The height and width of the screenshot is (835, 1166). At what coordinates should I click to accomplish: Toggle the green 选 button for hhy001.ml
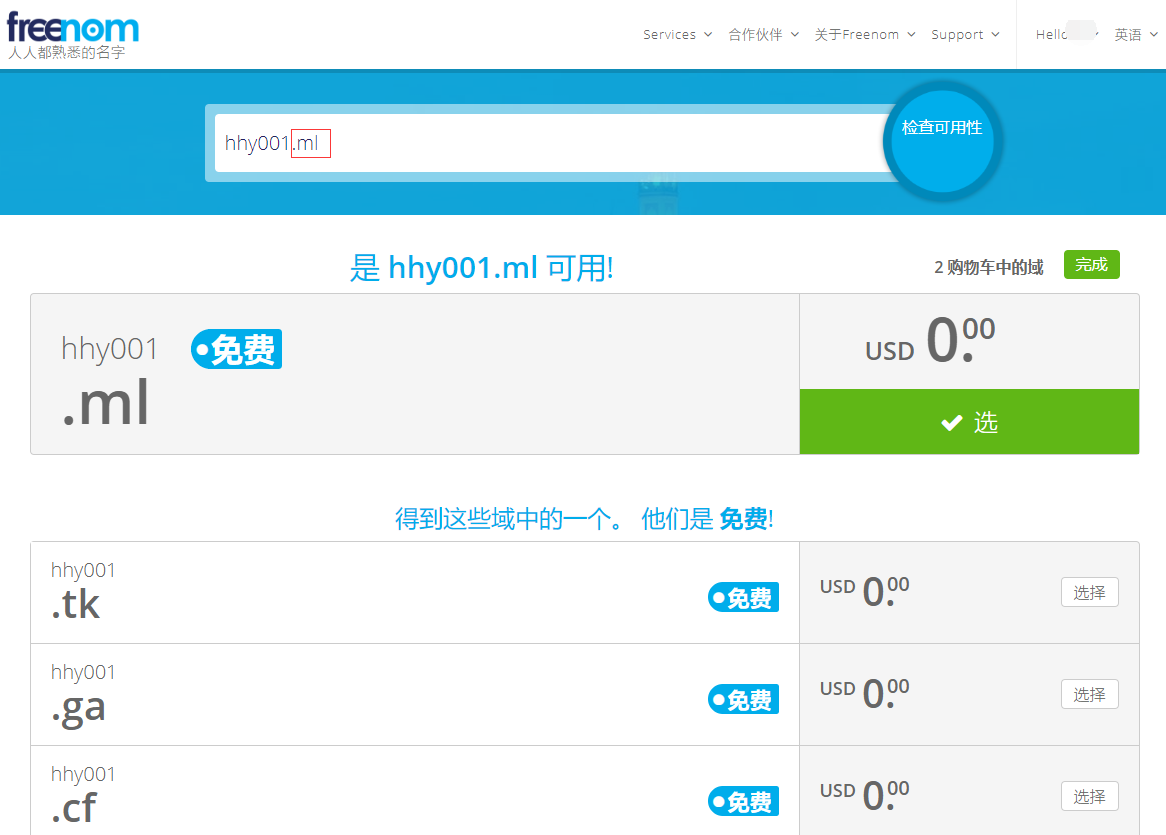pos(969,422)
